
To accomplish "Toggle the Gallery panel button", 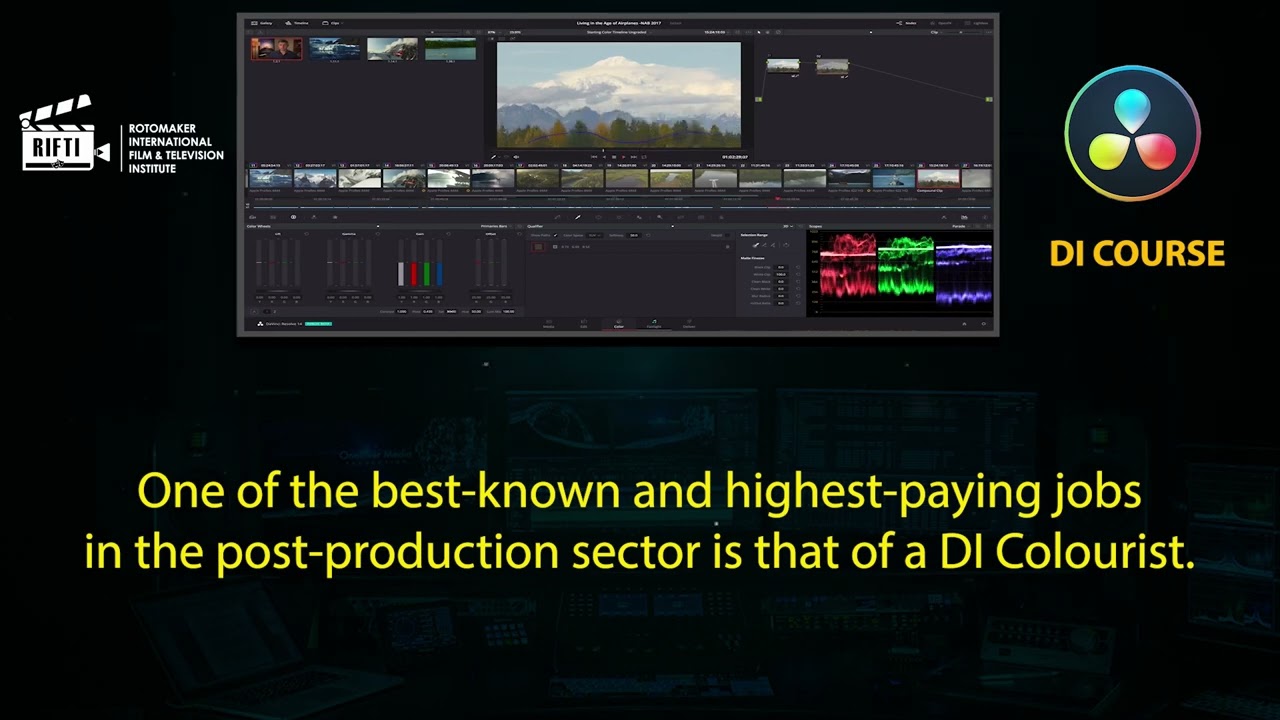I will coord(262,23).
